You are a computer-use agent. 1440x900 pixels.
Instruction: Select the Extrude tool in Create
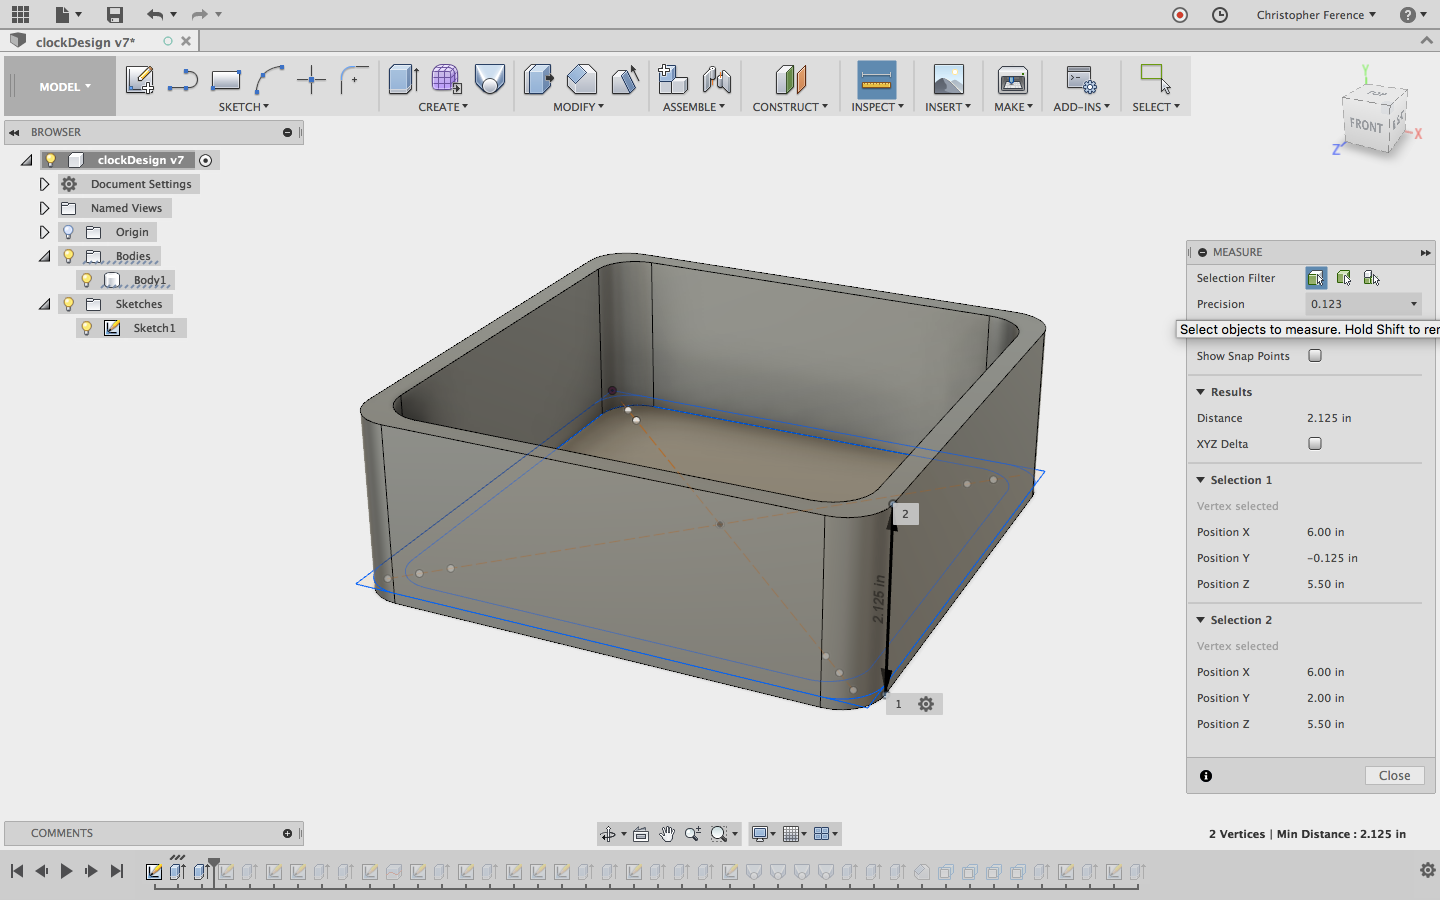tap(403, 80)
